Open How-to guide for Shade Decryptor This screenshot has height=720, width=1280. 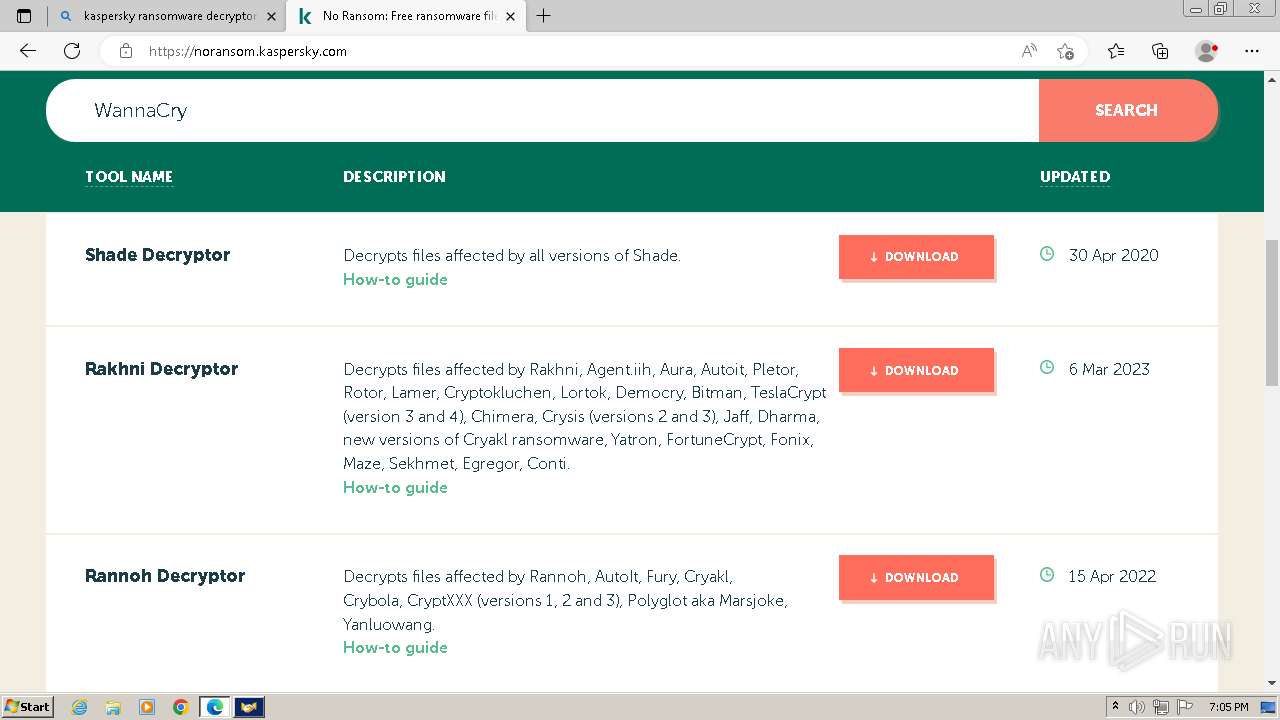[x=395, y=280]
